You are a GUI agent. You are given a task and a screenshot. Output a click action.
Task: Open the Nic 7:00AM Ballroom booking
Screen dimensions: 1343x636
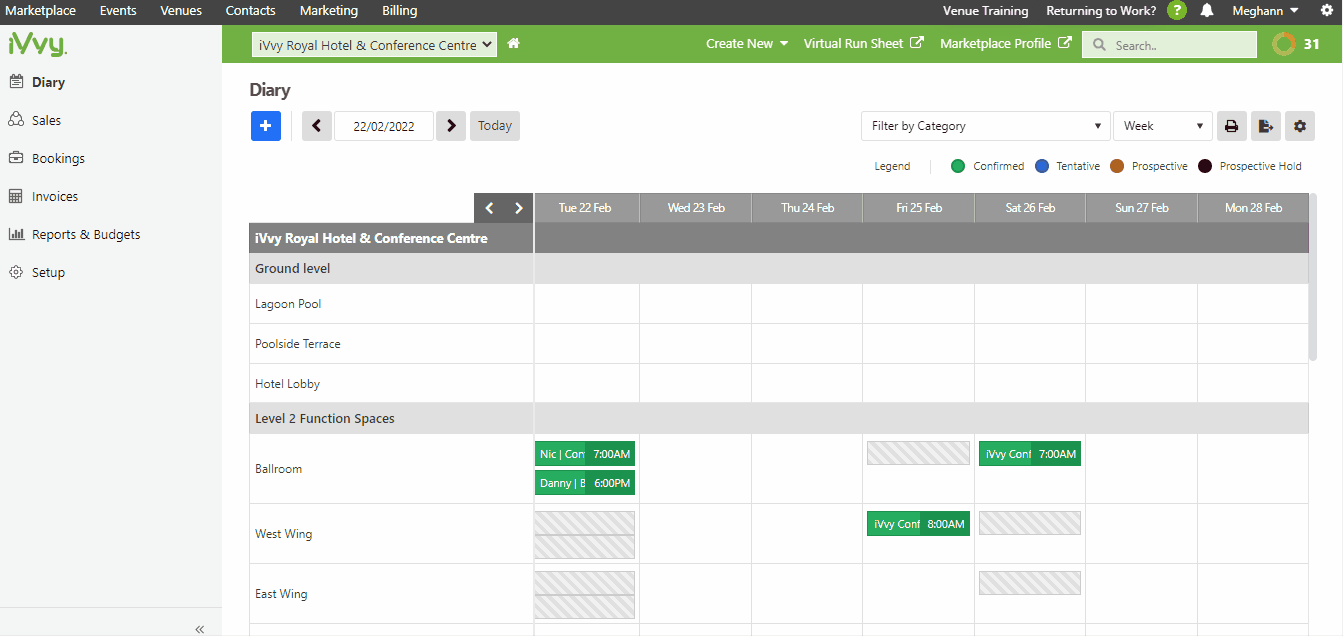click(585, 454)
